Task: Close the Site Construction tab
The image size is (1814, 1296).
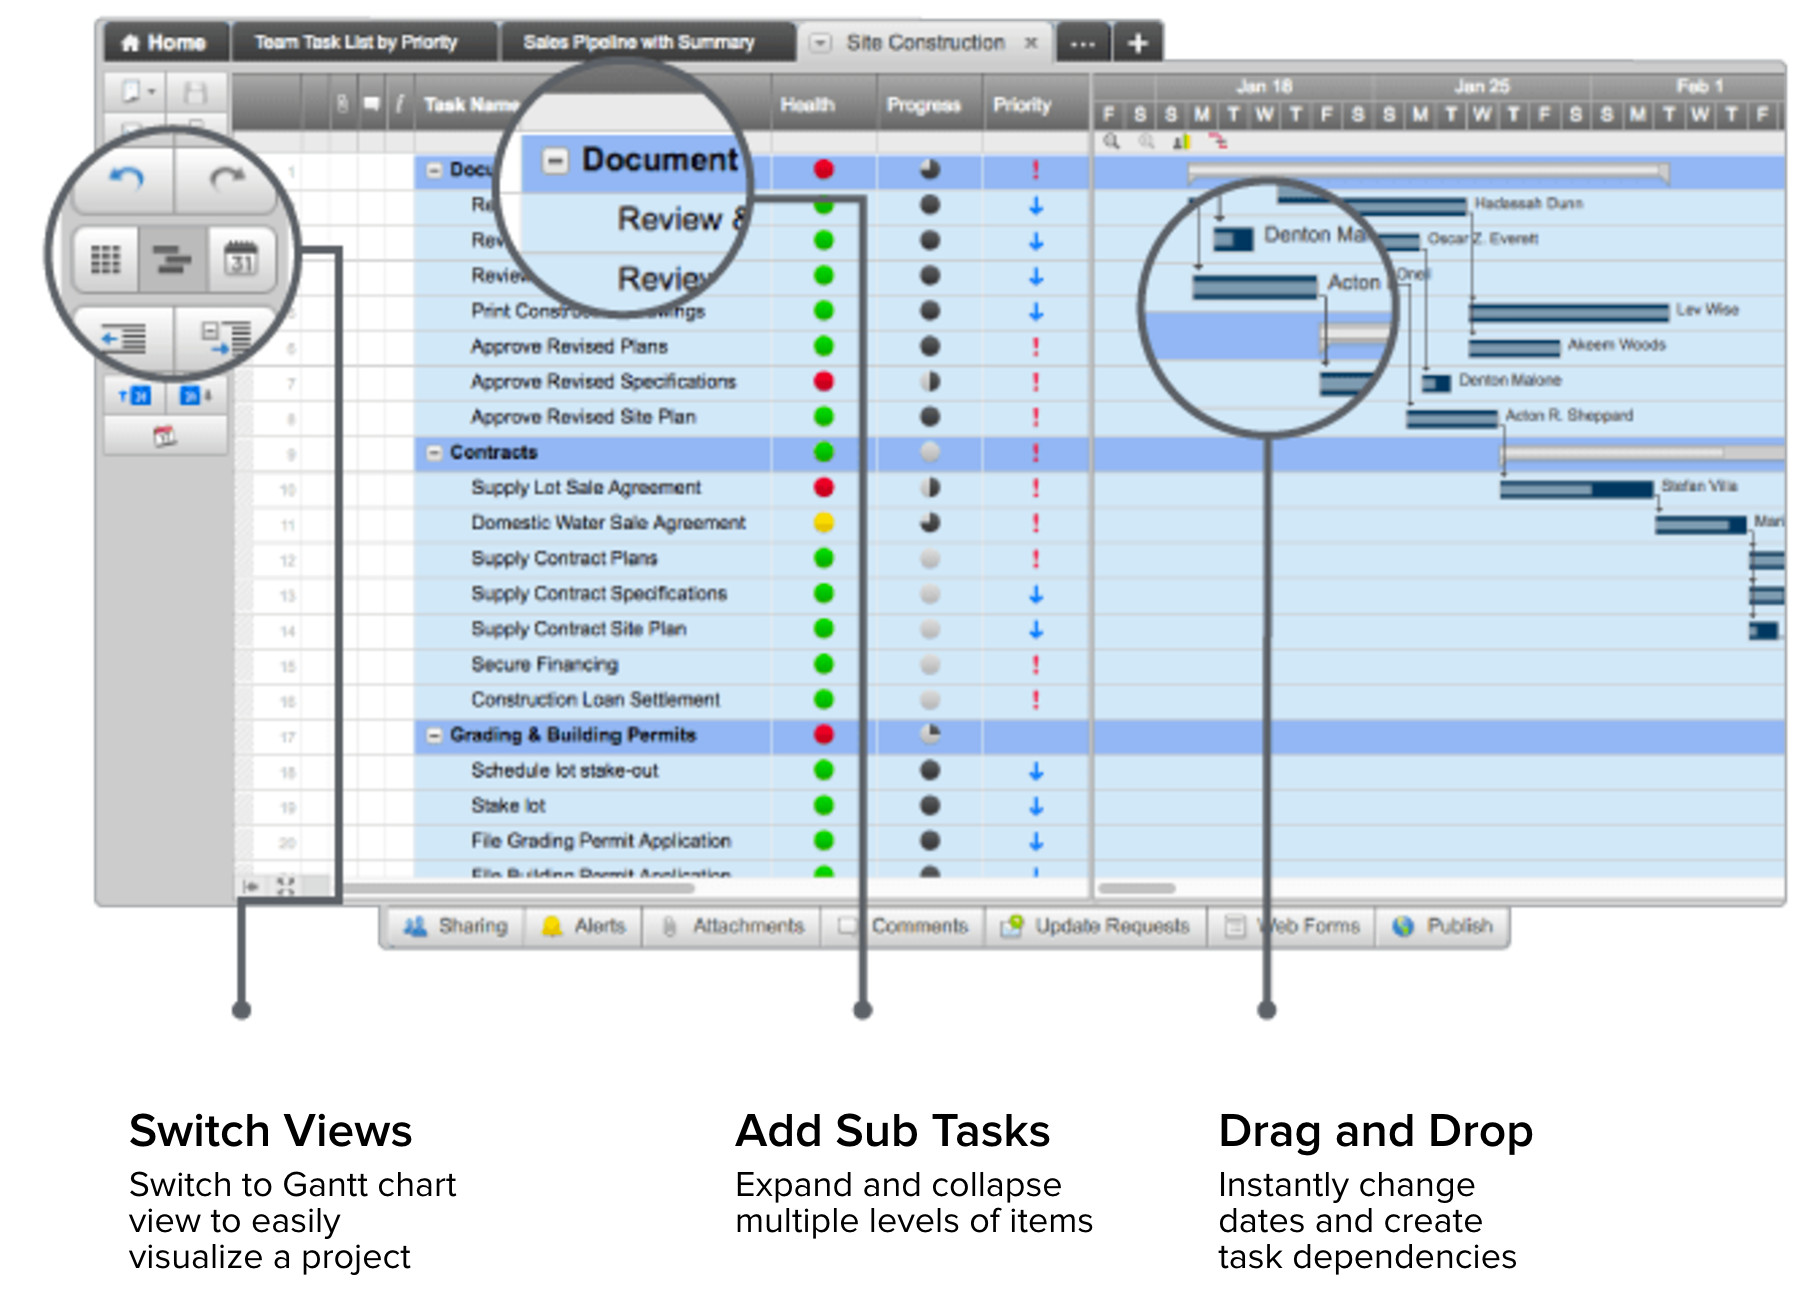Action: click(1031, 43)
